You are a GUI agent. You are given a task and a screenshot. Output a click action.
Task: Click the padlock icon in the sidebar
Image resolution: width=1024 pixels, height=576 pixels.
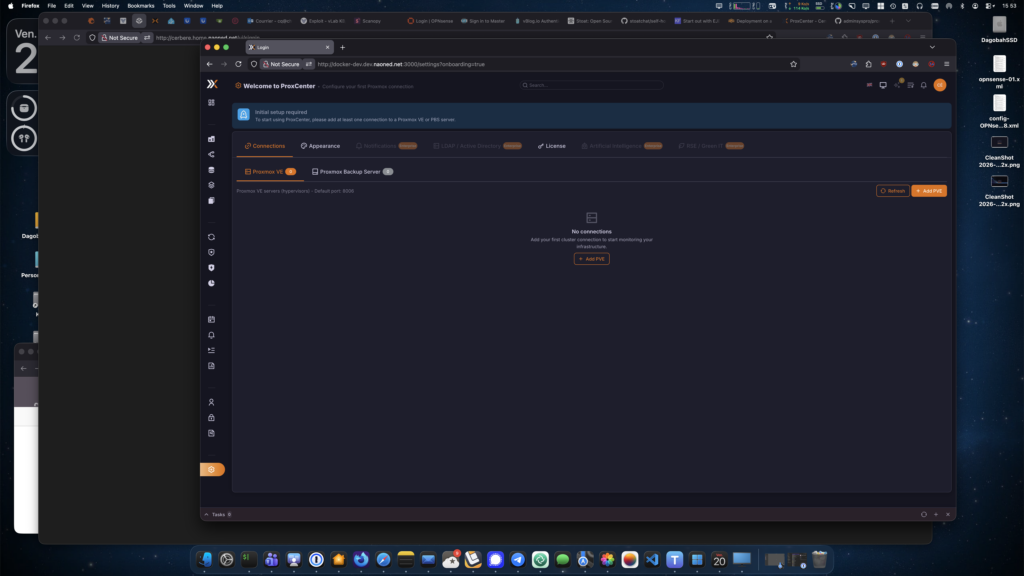point(212,417)
